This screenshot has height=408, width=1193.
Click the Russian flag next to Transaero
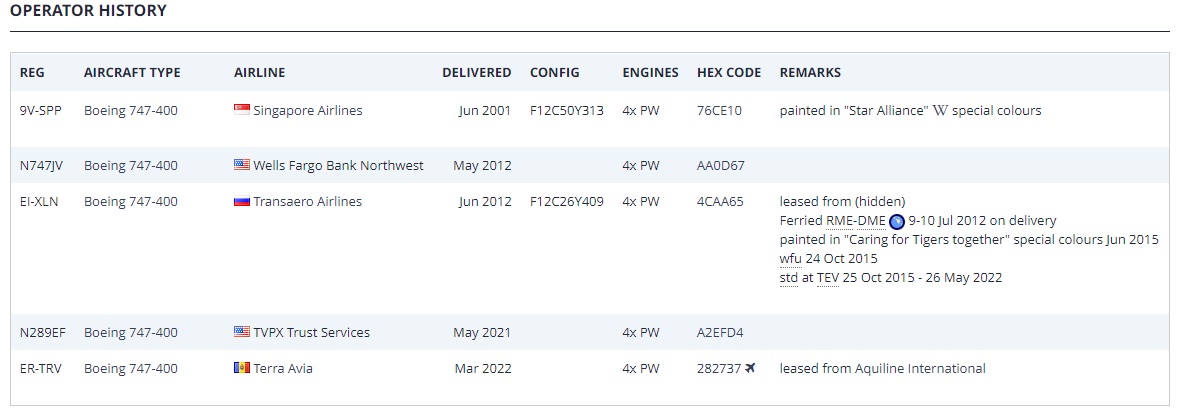tap(241, 201)
